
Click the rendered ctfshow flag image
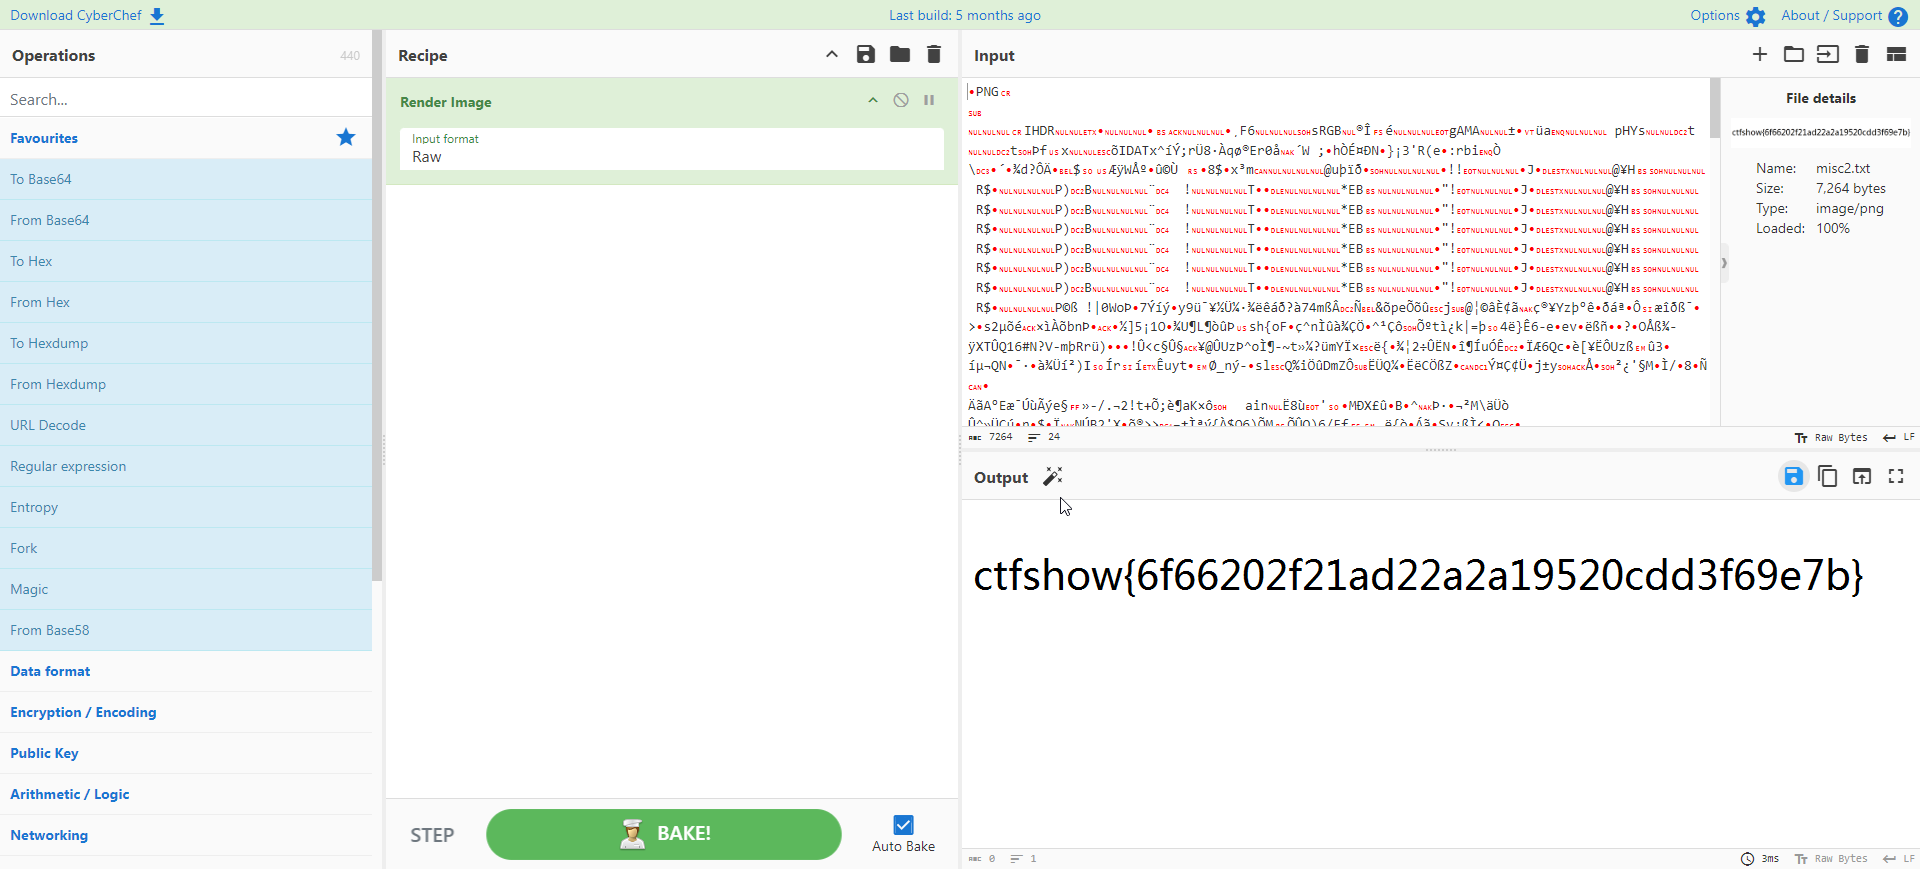tap(1419, 575)
